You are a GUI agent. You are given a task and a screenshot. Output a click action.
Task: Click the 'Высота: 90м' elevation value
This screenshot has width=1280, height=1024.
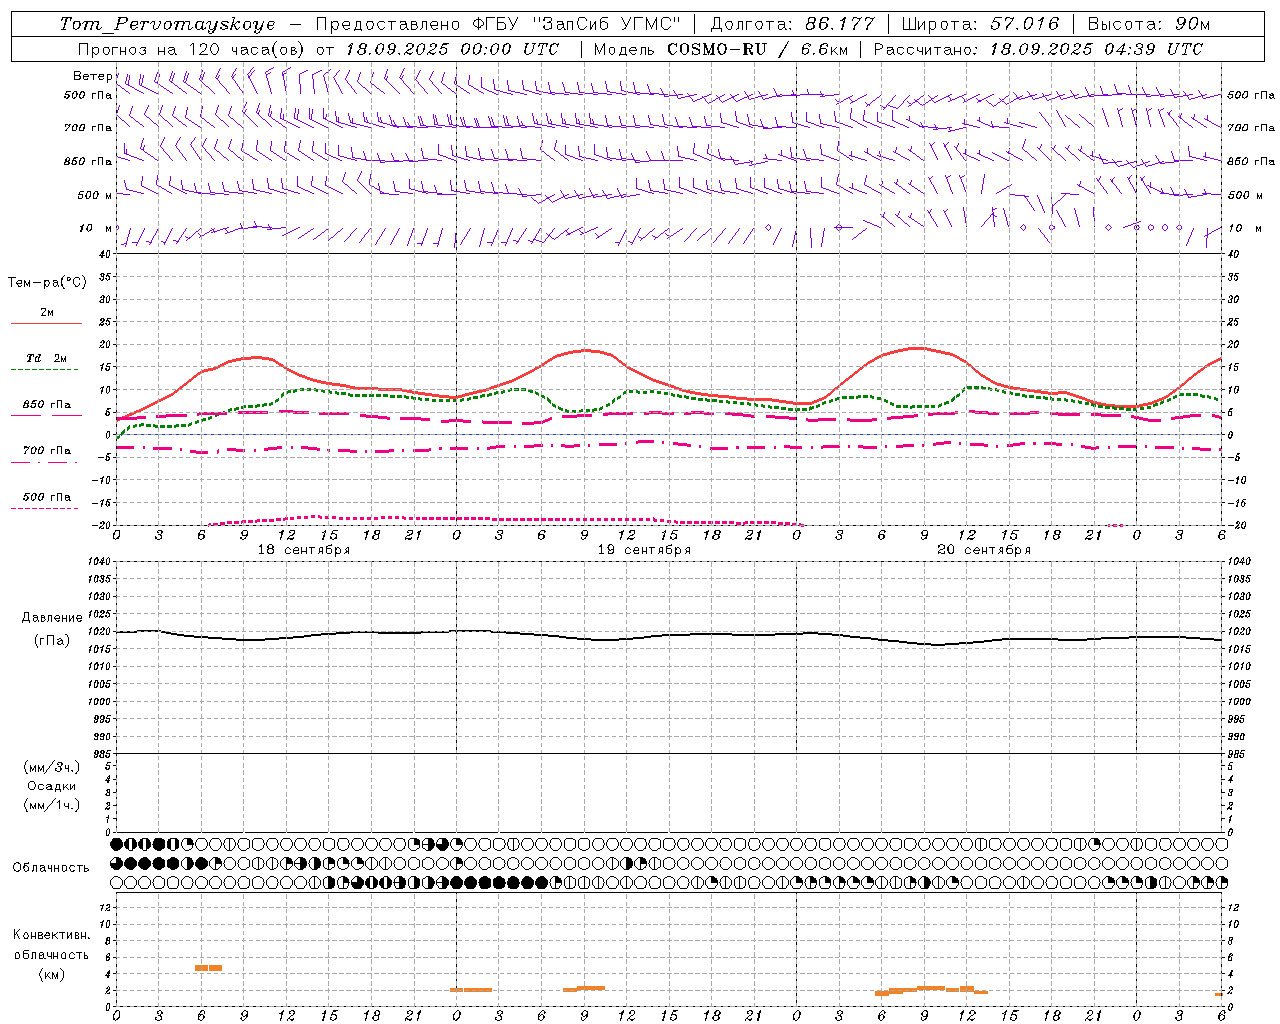[1148, 24]
